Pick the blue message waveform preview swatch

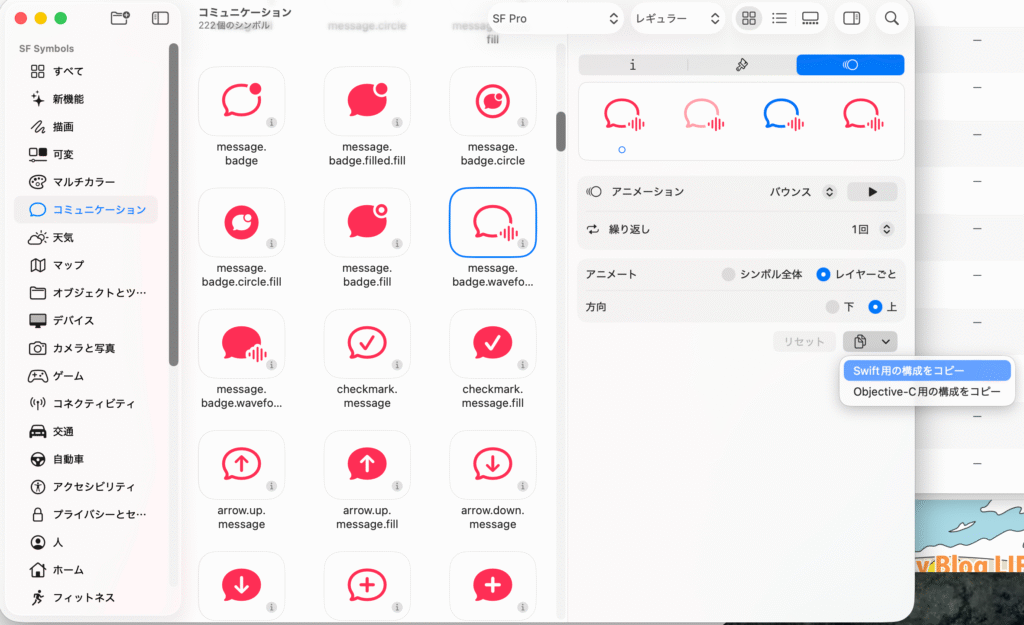pyautogui.click(x=783, y=116)
